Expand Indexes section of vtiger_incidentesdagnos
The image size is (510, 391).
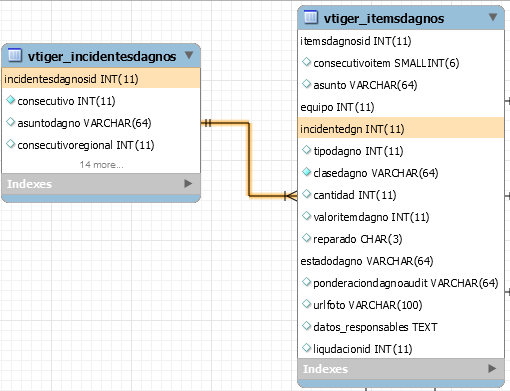[x=188, y=184]
